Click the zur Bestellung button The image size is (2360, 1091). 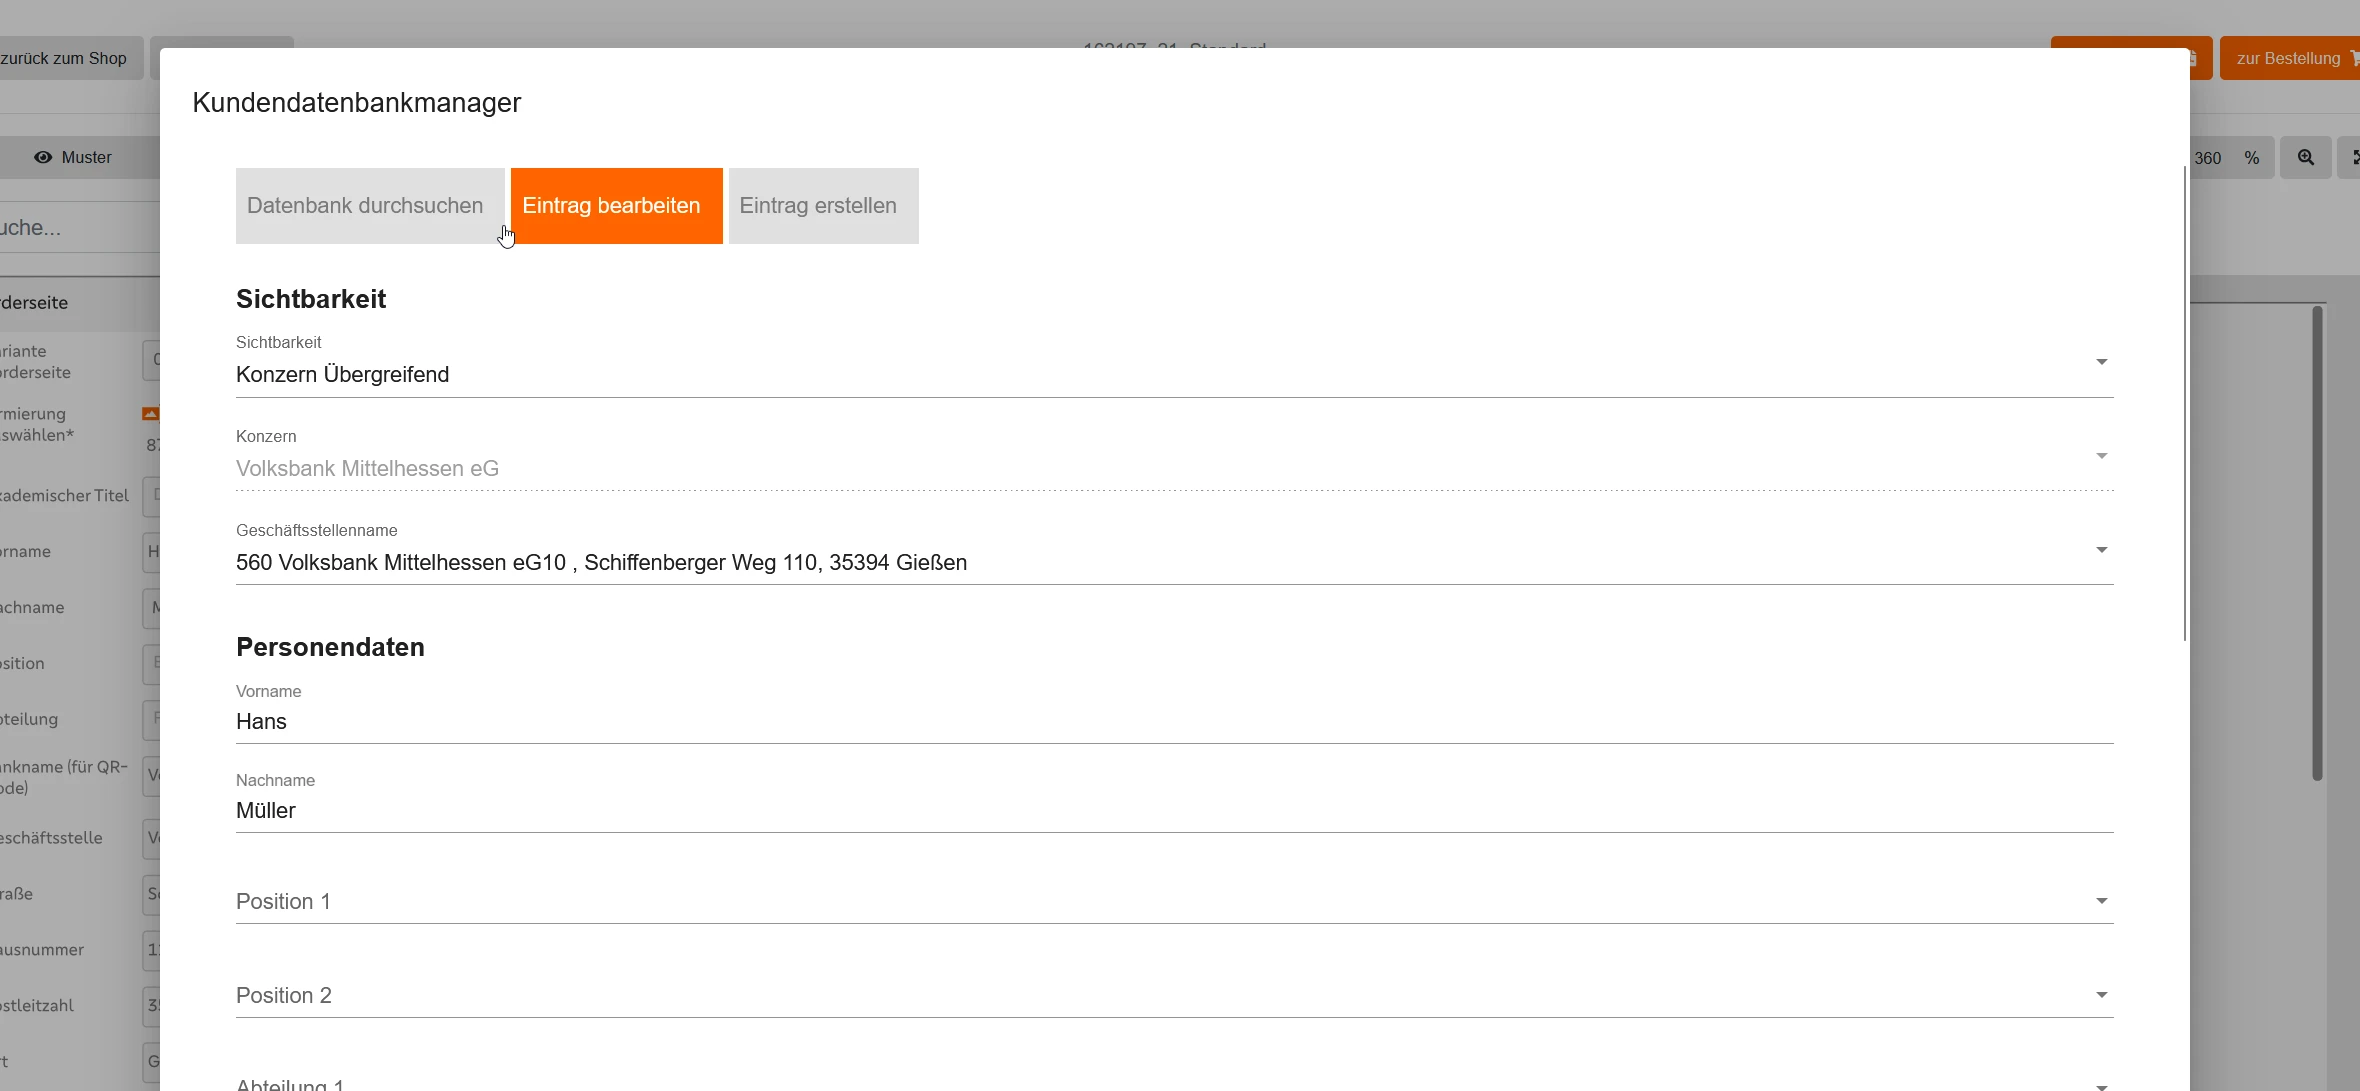pos(2287,58)
